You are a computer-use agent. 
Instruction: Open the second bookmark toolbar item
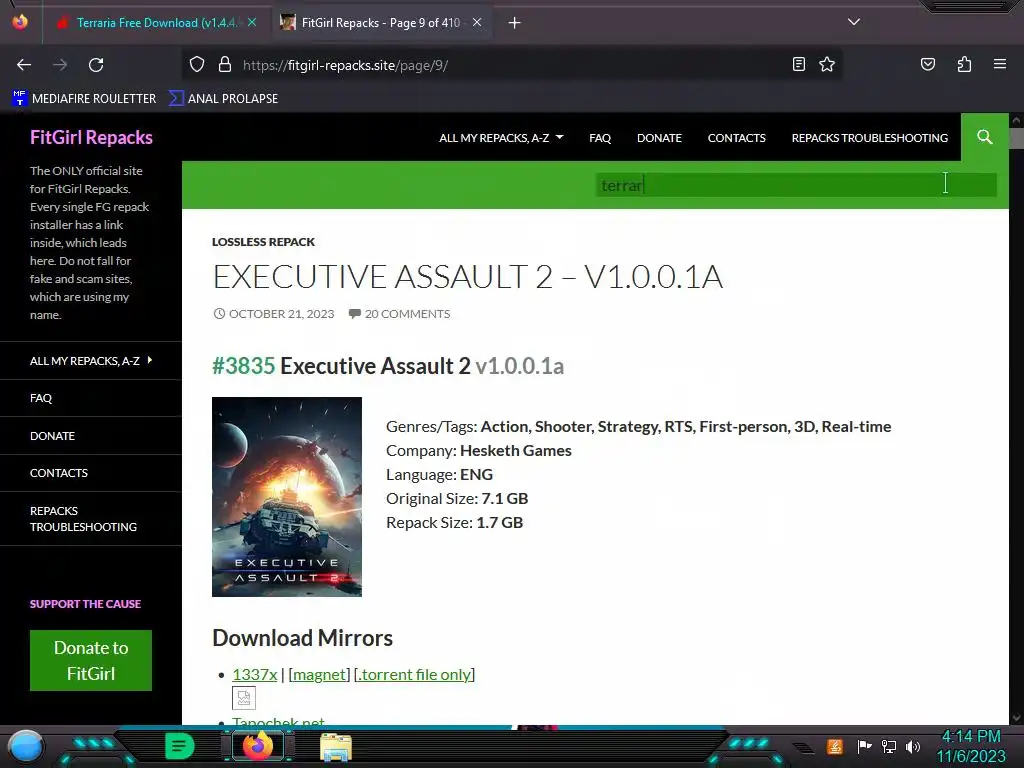point(223,99)
